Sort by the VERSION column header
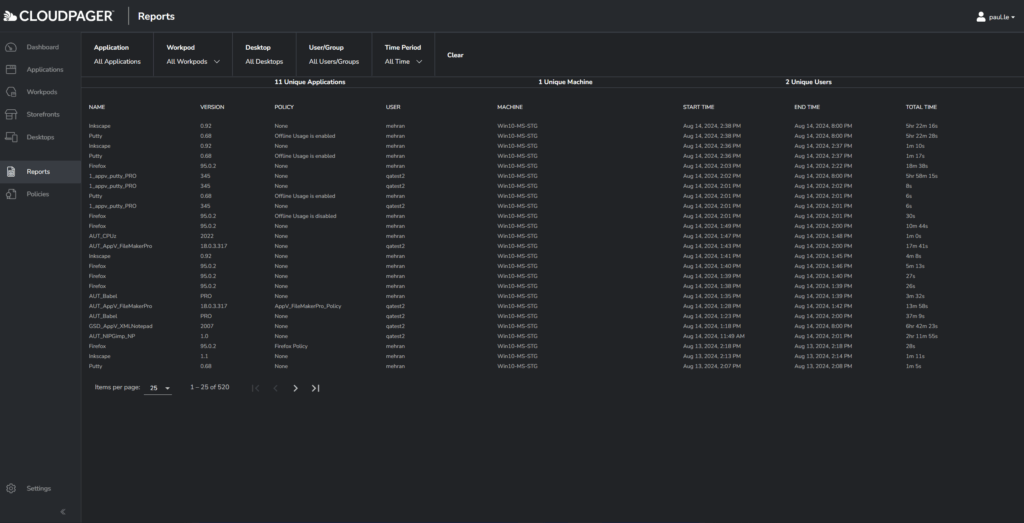Image resolution: width=1024 pixels, height=523 pixels. 212,107
